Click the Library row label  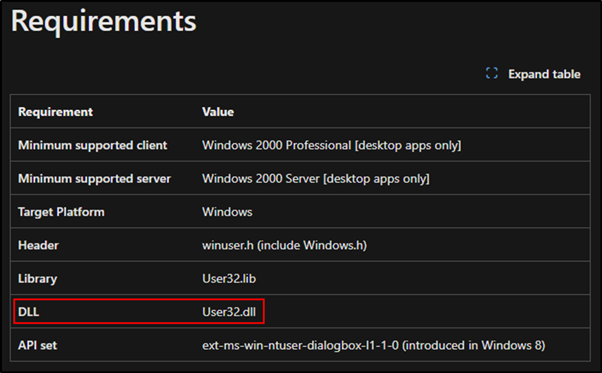coord(37,279)
